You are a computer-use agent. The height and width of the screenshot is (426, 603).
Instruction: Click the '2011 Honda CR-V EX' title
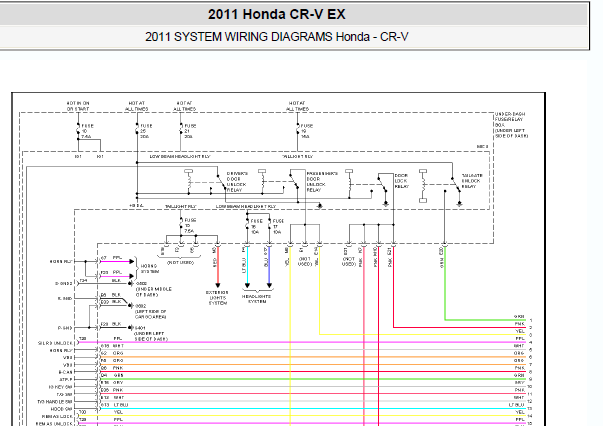[277, 14]
